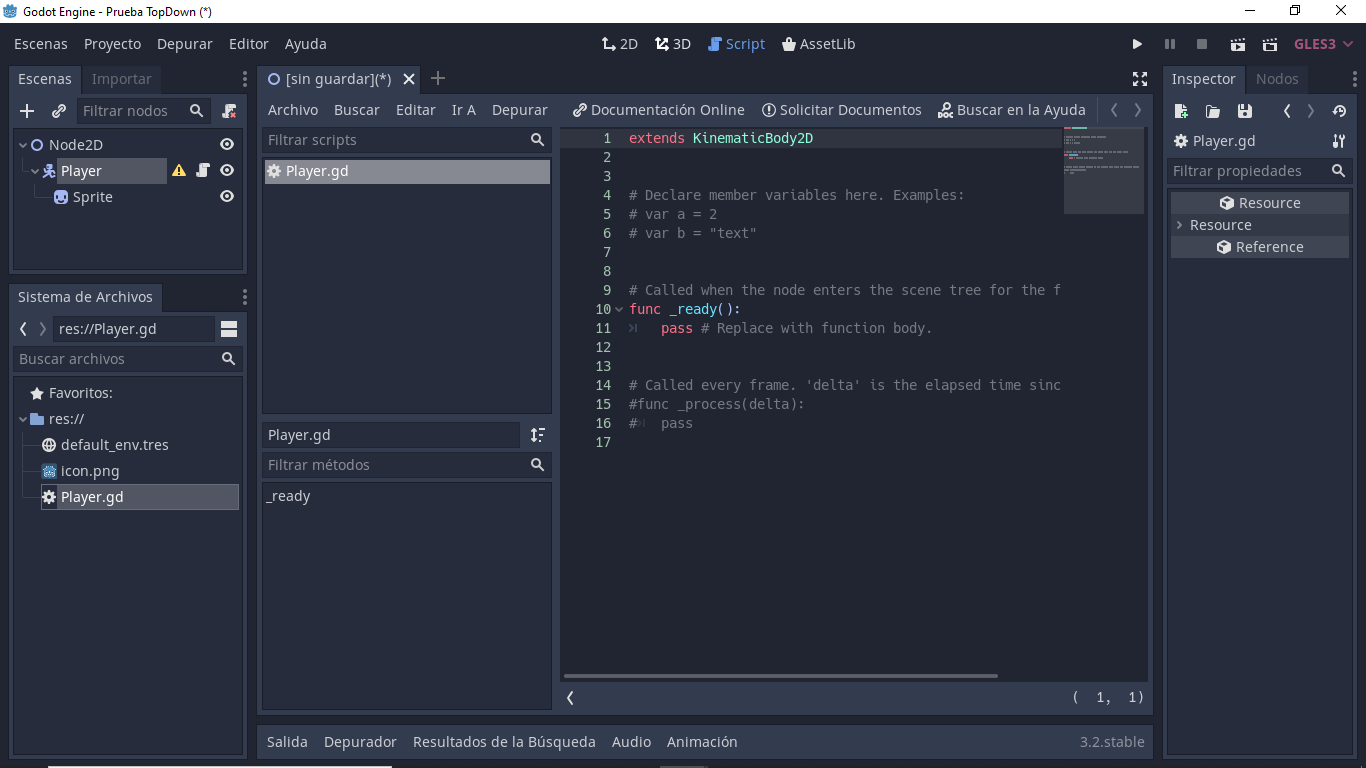Open the script Ir A menu
This screenshot has width=1366, height=768.
coord(464,110)
